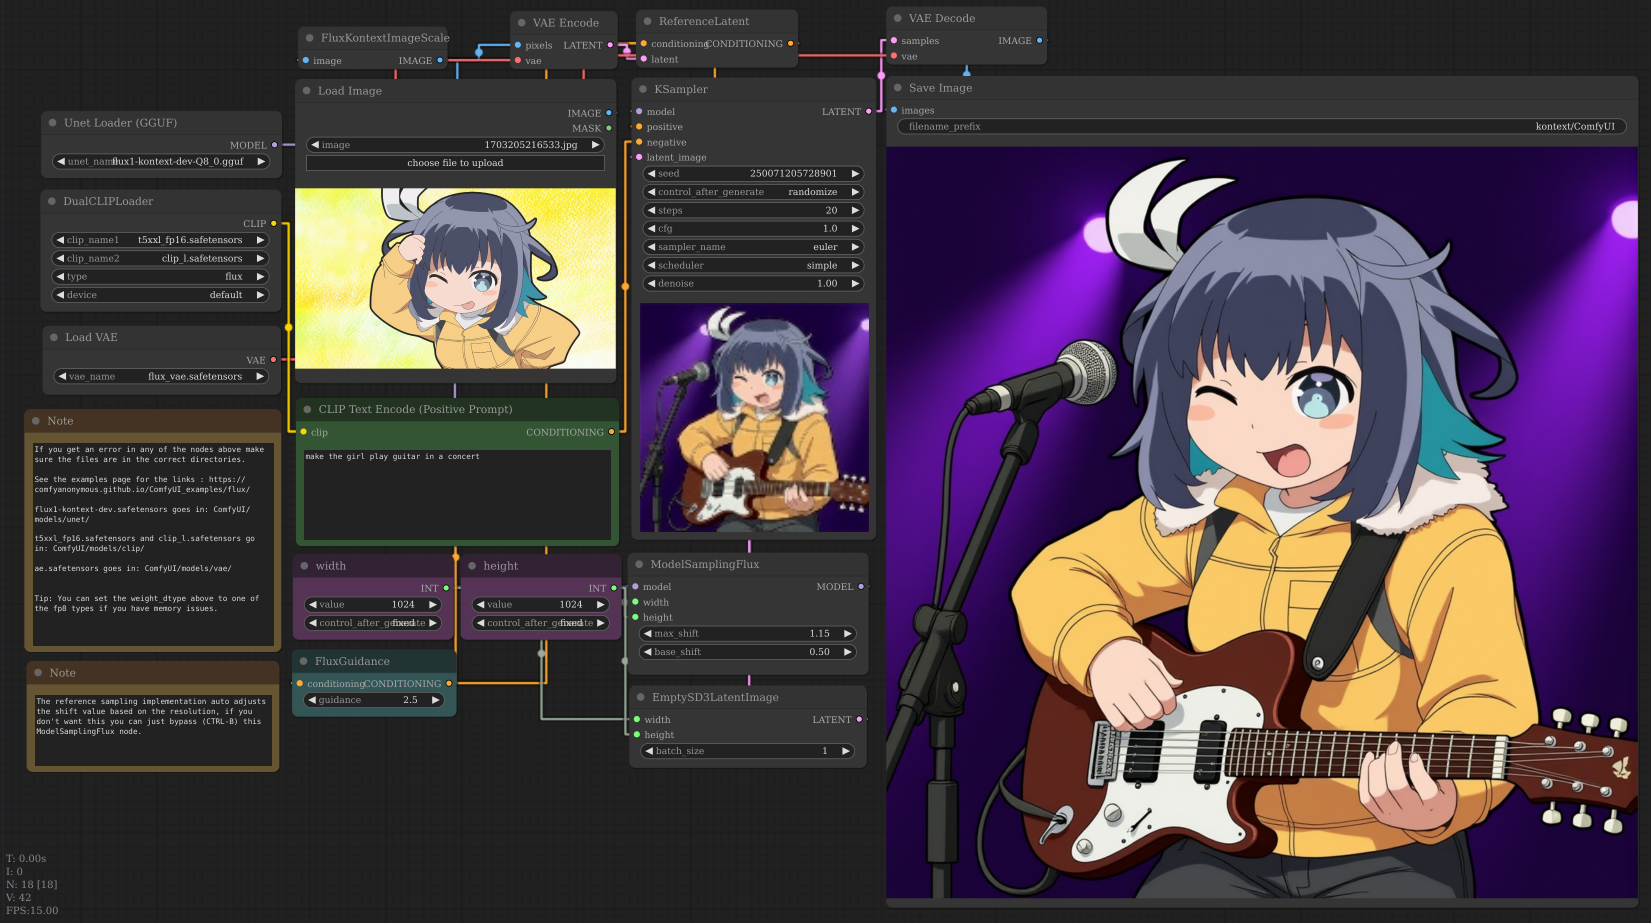The height and width of the screenshot is (923, 1651).
Task: Click the MASK output socket on Load Image
Action: (609, 128)
